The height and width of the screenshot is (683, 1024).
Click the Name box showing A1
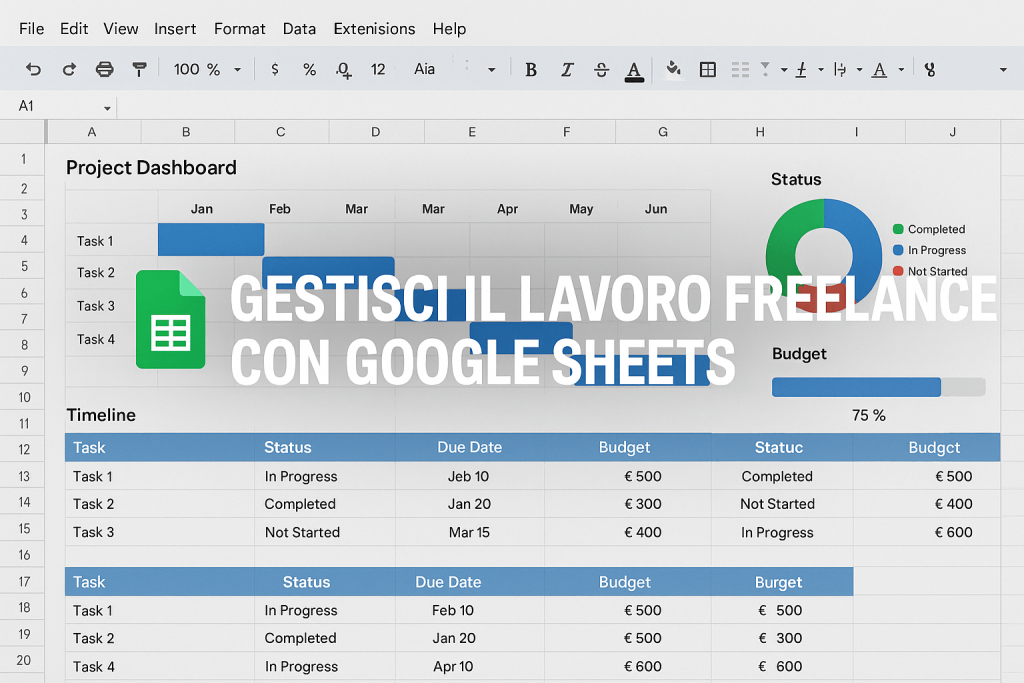pyautogui.click(x=57, y=106)
